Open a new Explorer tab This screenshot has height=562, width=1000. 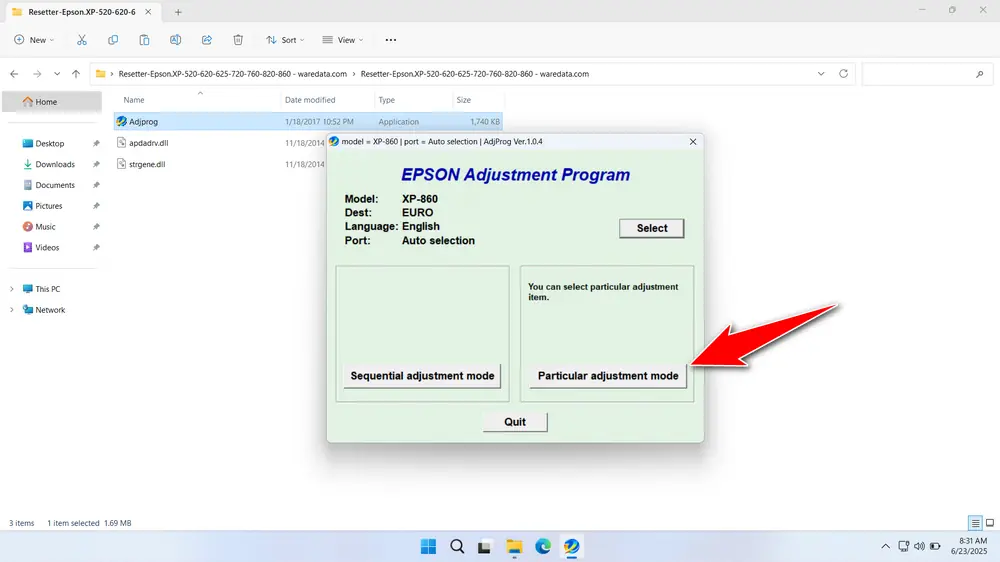pos(178,12)
